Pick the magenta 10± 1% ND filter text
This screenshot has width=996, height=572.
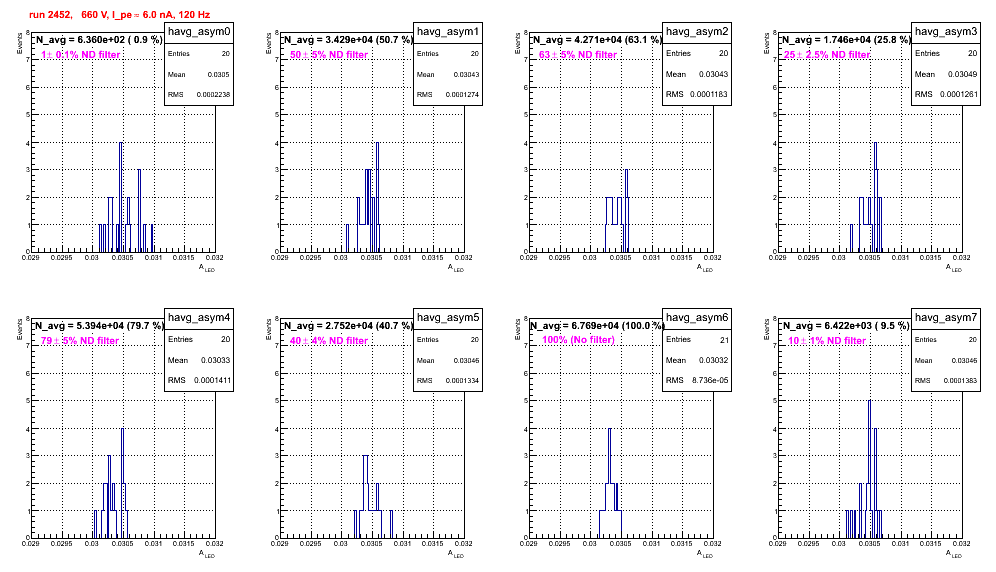[827, 341]
